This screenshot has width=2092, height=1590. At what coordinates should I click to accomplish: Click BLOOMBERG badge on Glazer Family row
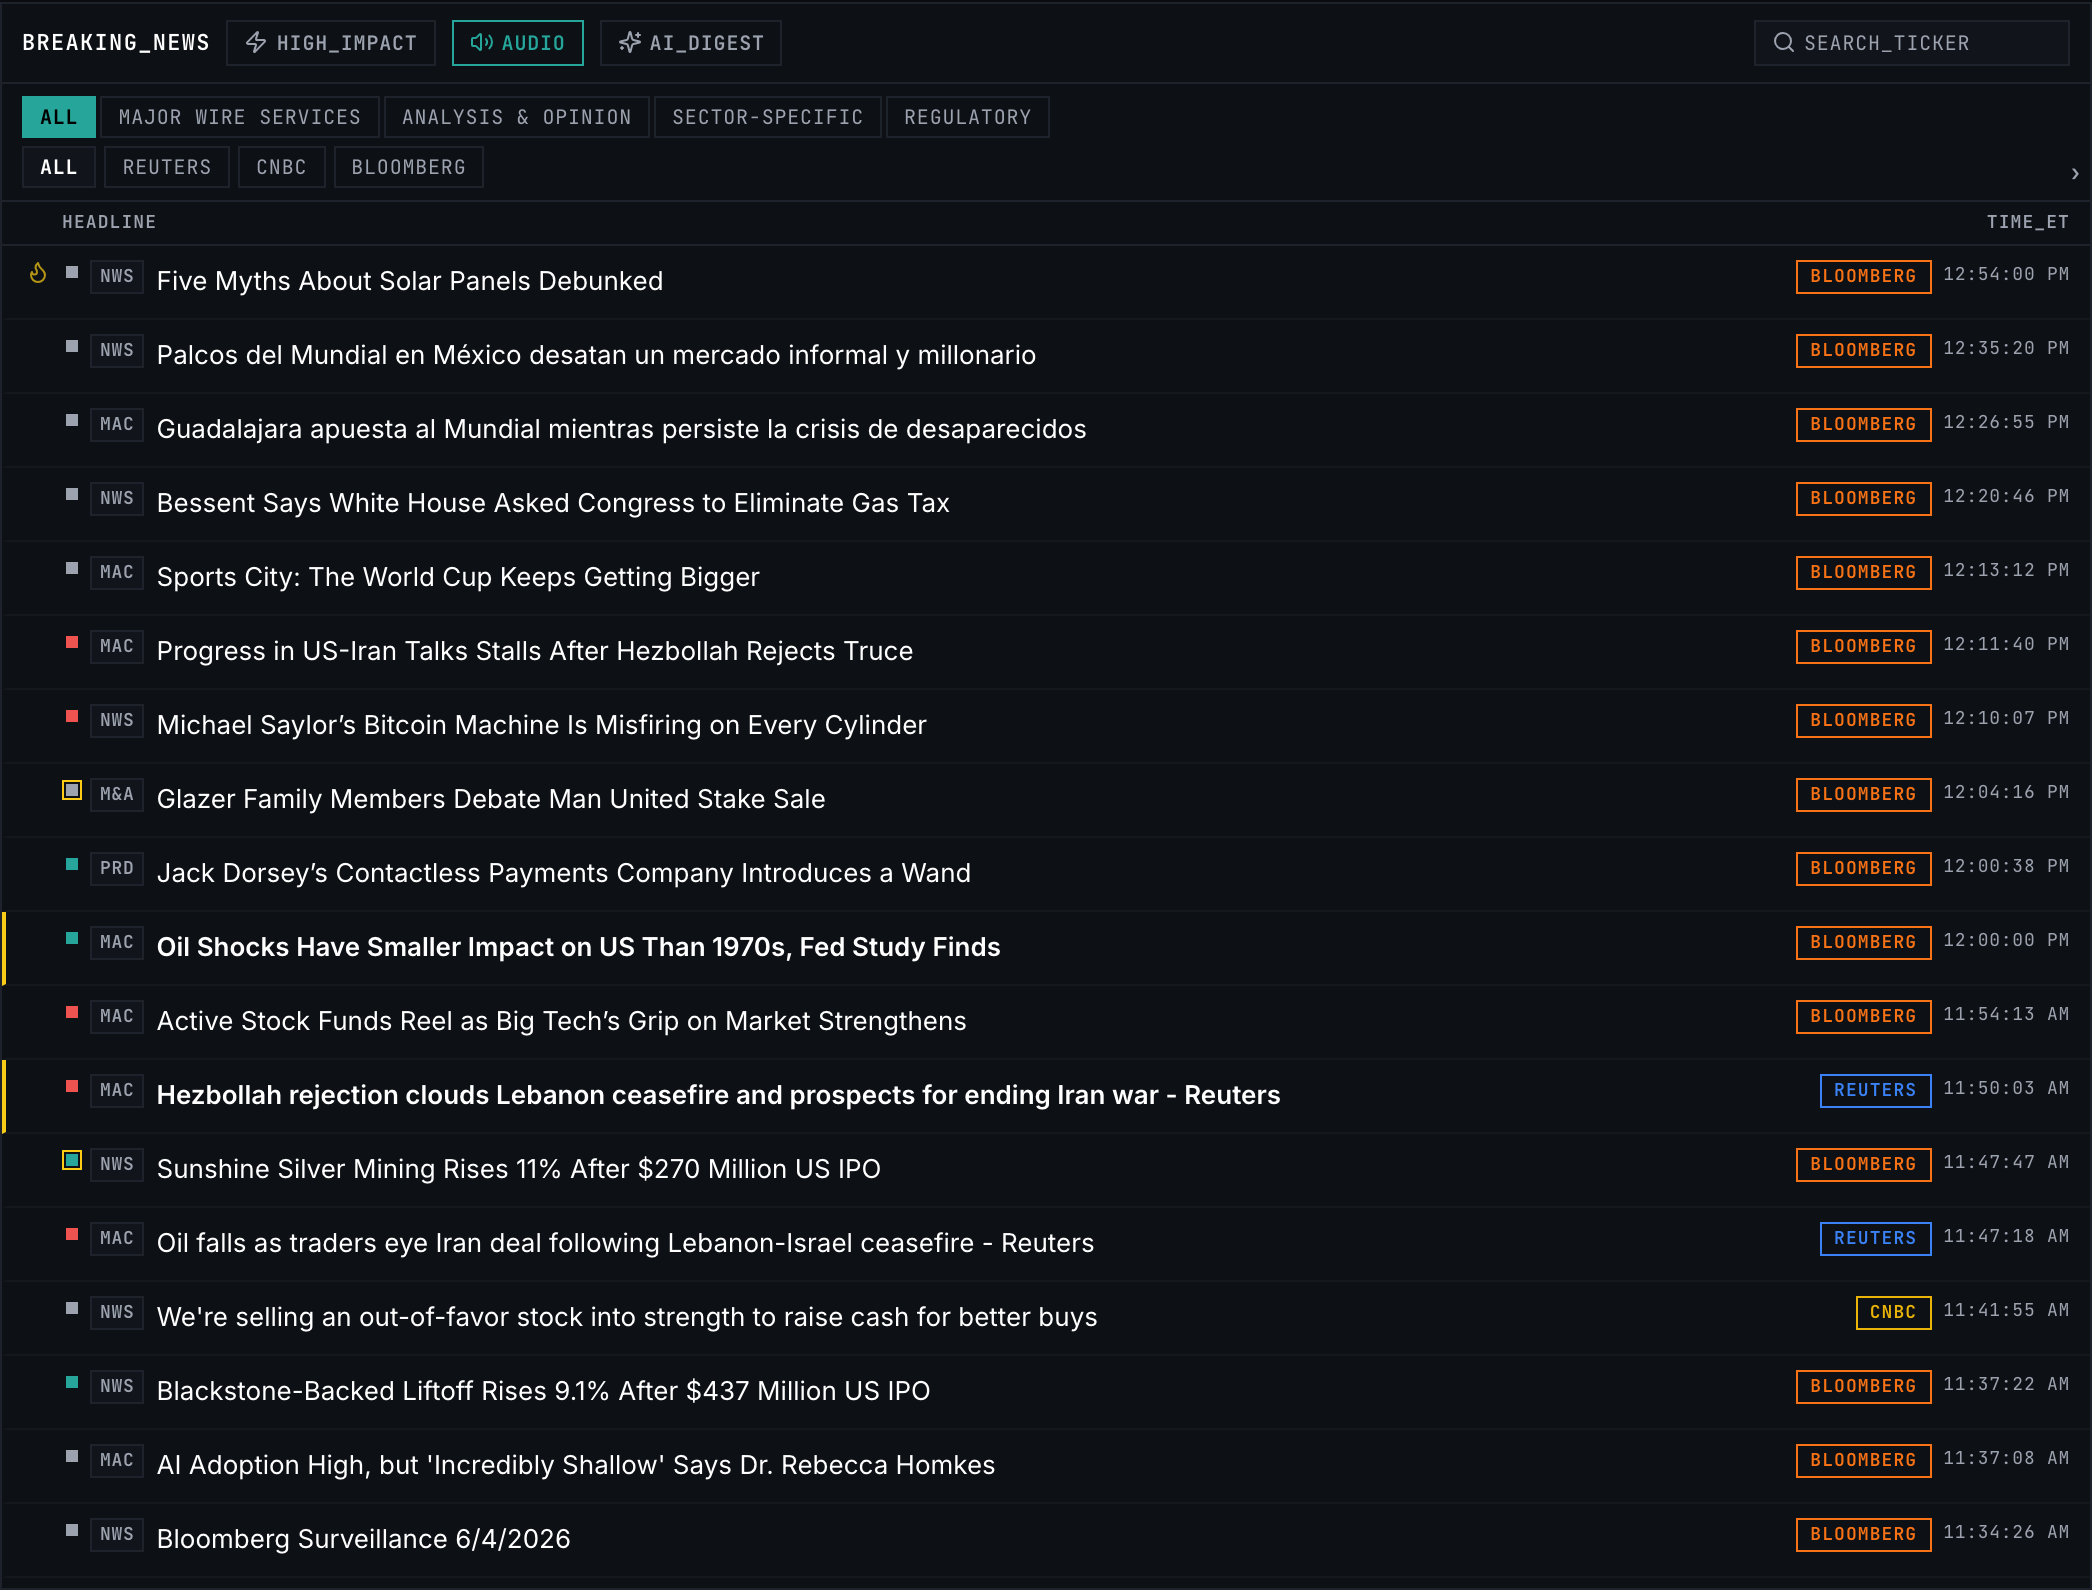coord(1863,794)
